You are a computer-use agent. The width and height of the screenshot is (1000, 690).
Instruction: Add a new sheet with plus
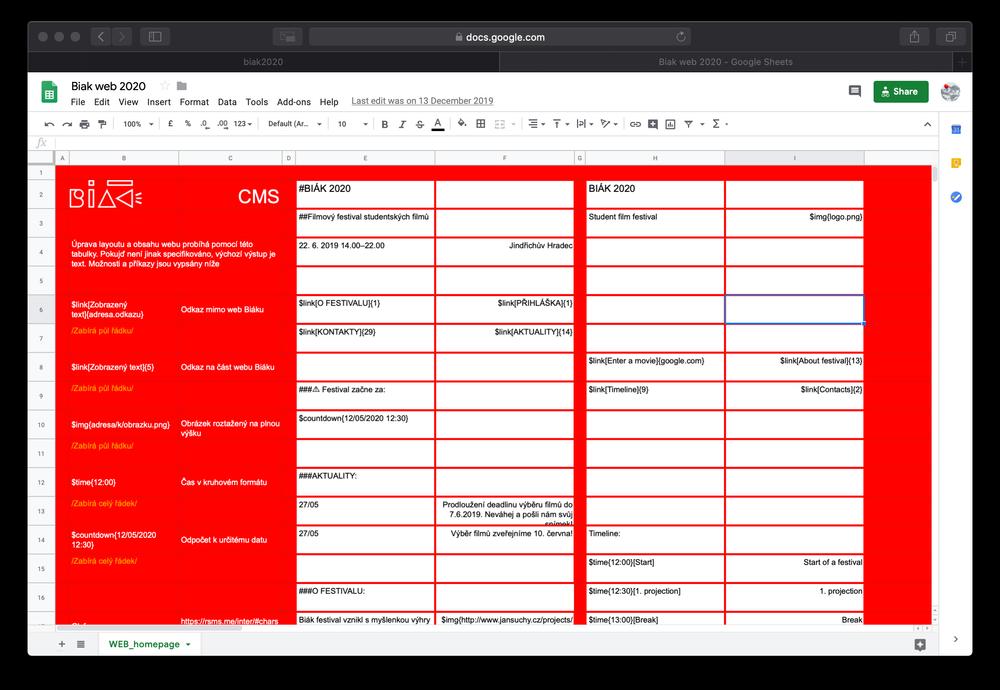point(62,644)
